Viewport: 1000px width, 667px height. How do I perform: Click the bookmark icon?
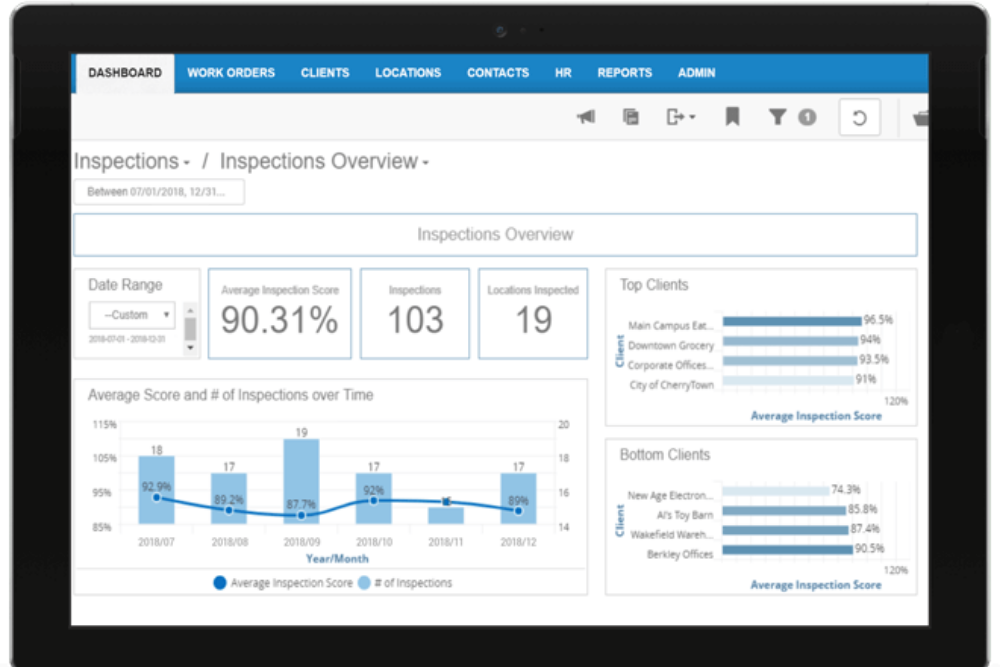click(x=732, y=117)
